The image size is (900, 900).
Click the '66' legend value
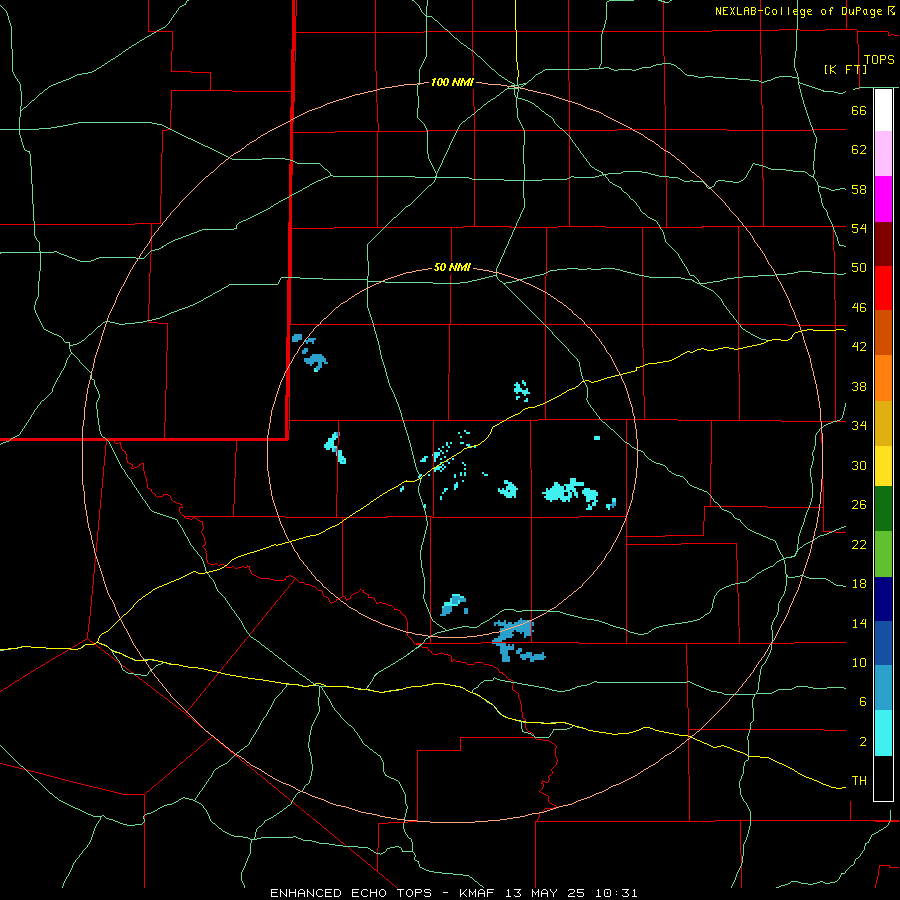859,110
